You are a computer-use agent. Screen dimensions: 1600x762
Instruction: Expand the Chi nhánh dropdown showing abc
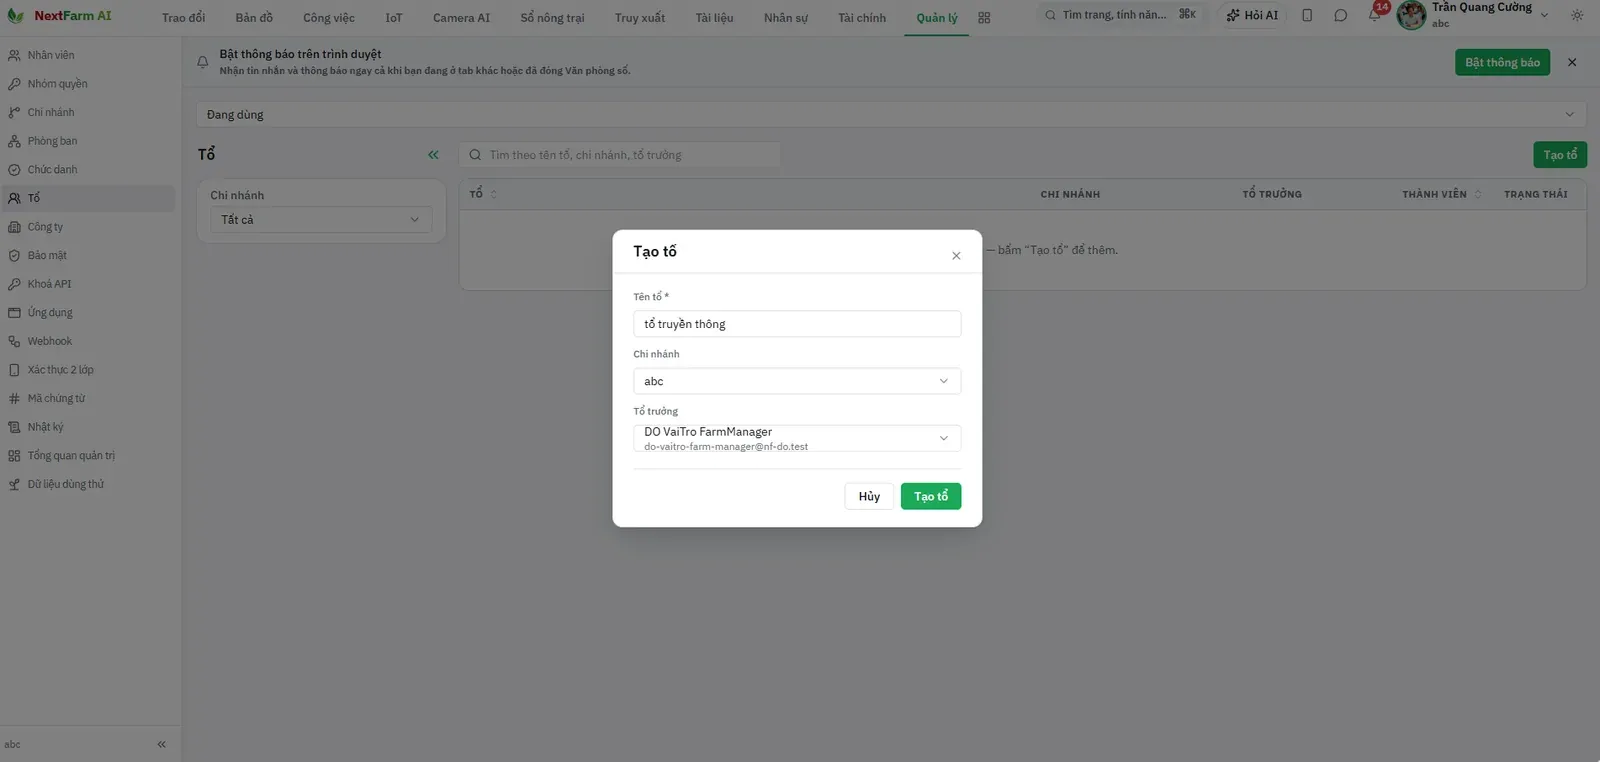click(x=797, y=381)
